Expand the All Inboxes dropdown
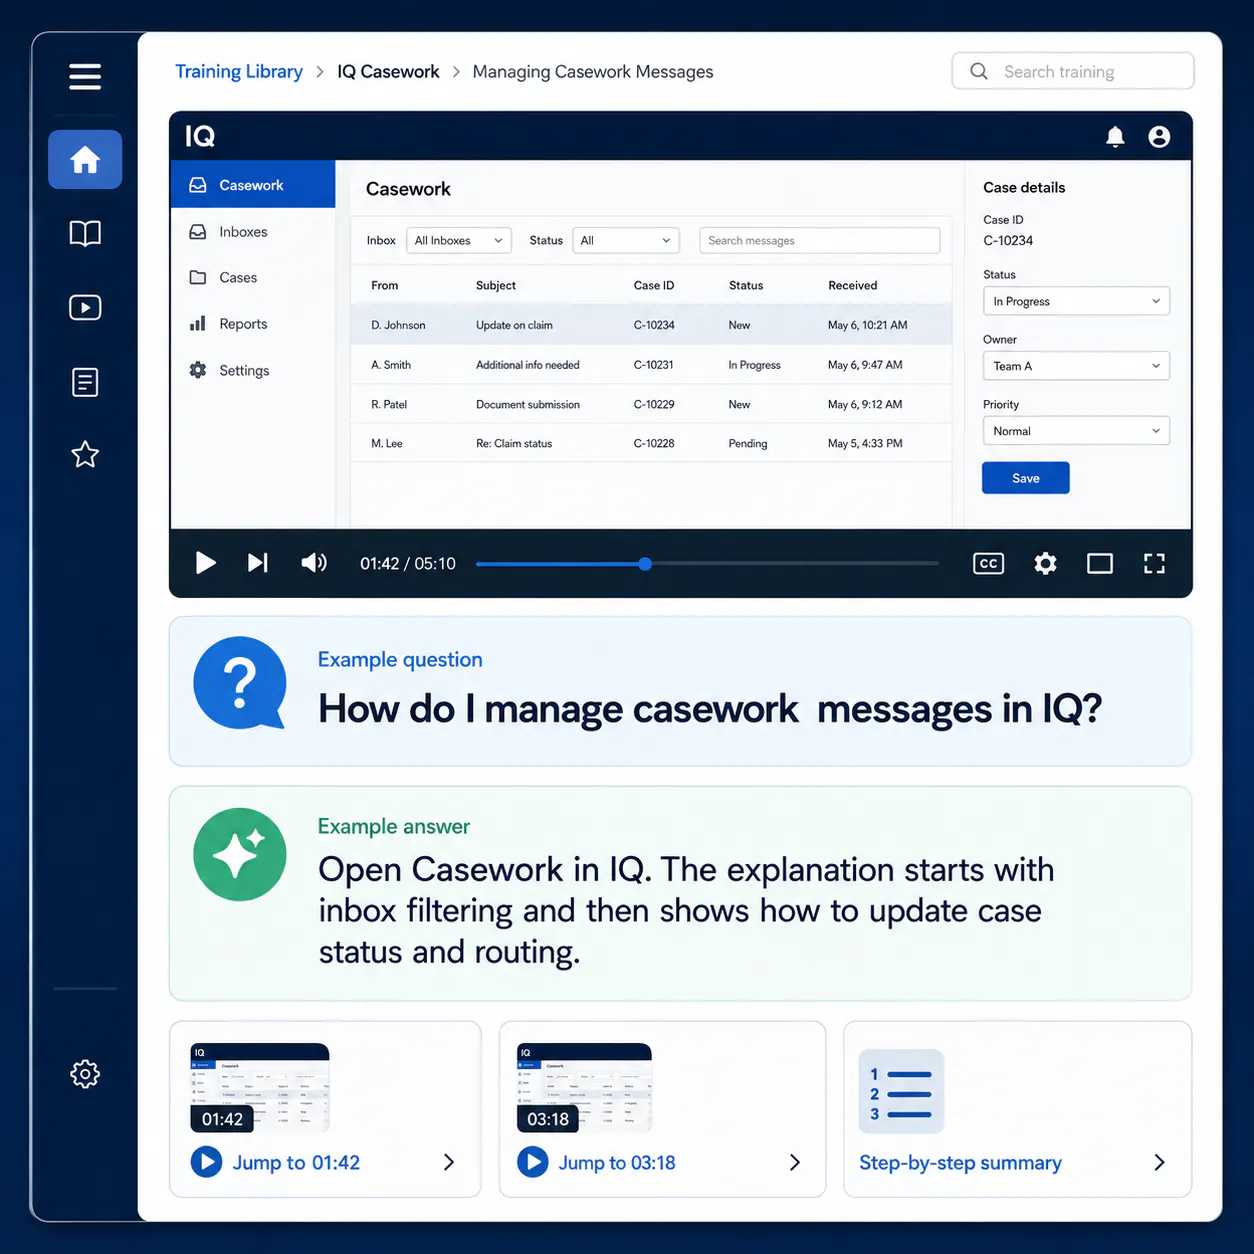This screenshot has width=1254, height=1254. (x=459, y=240)
